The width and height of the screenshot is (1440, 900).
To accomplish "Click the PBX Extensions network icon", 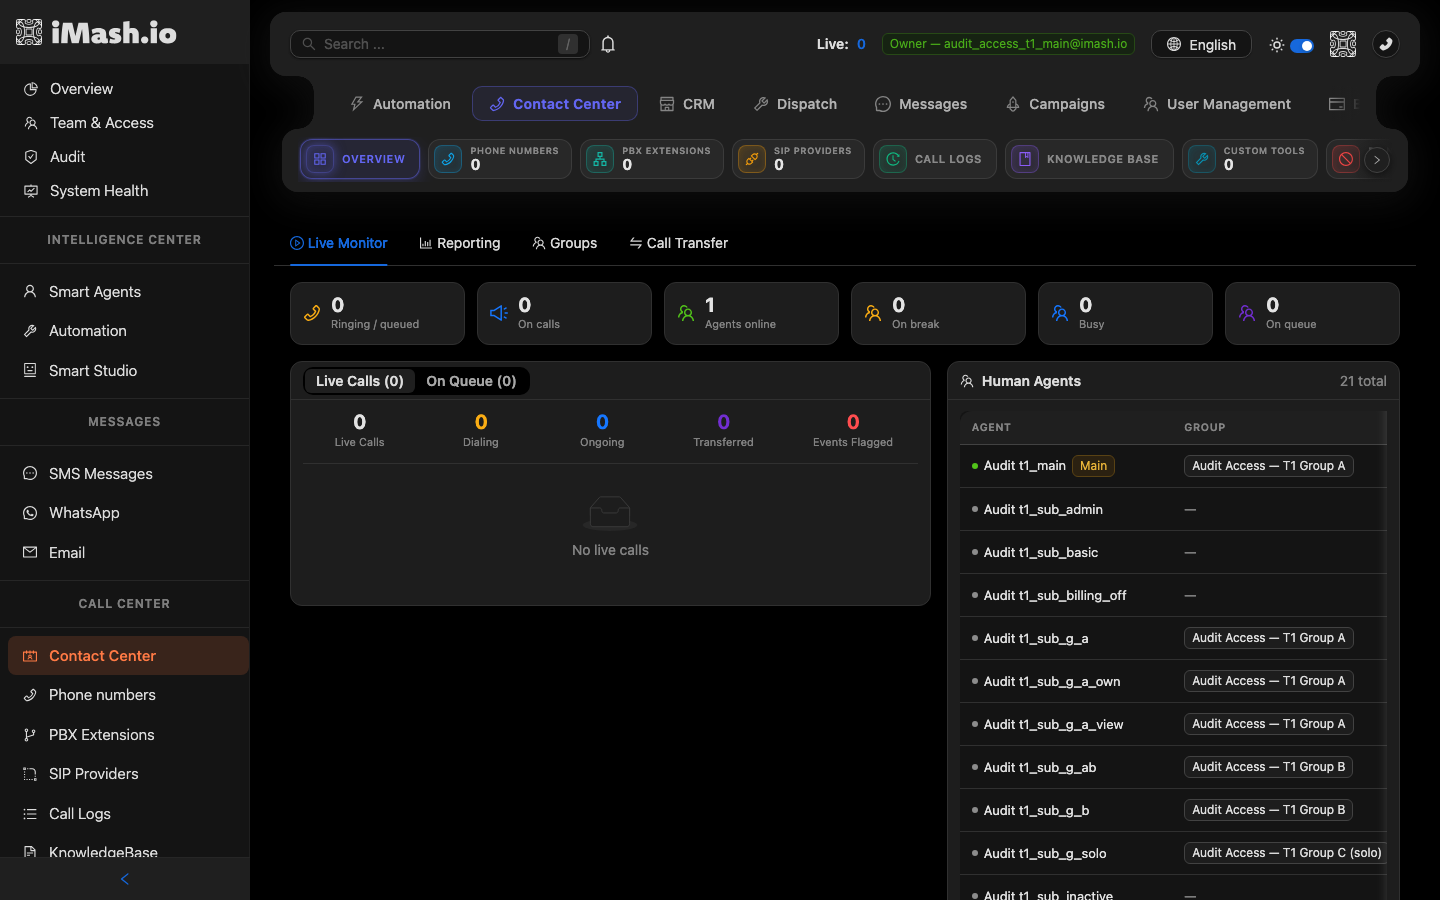I will (600, 159).
